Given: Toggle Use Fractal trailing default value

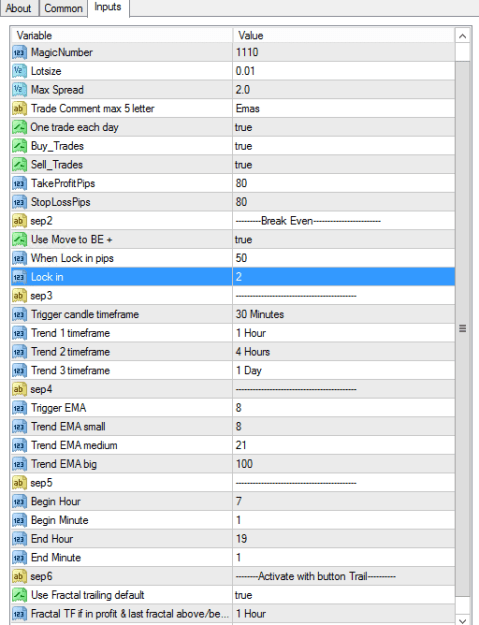Looking at the screenshot, I should 344,595.
